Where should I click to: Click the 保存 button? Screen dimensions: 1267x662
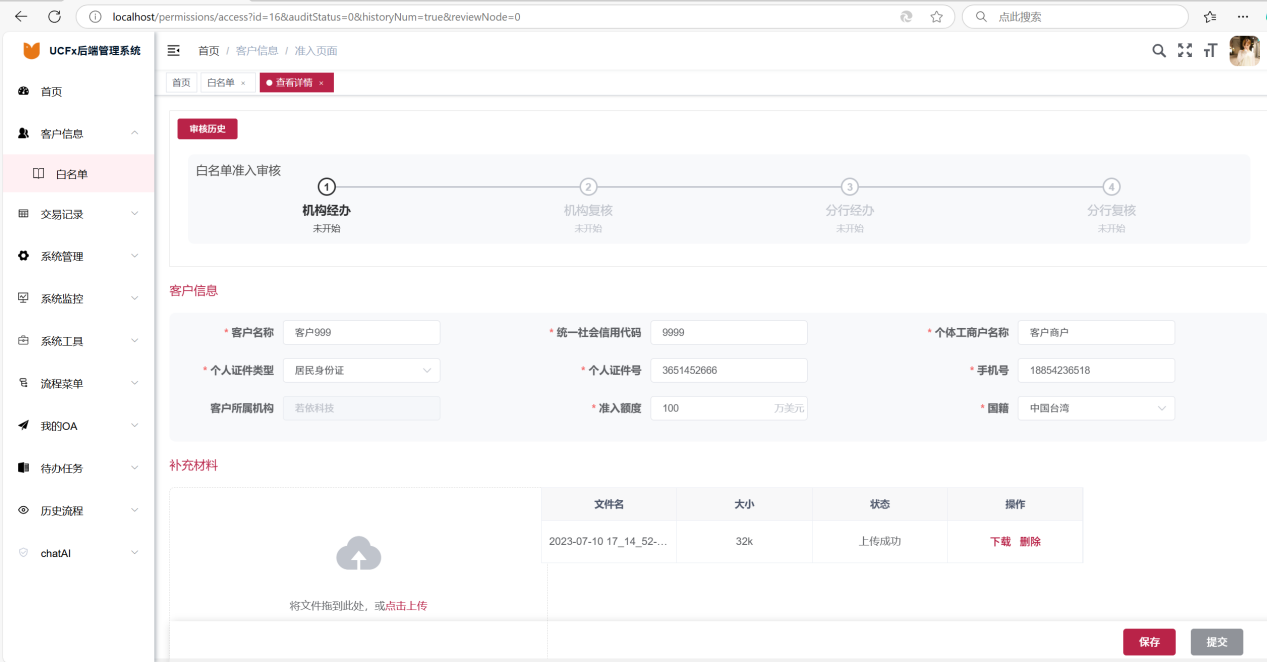pos(1149,642)
